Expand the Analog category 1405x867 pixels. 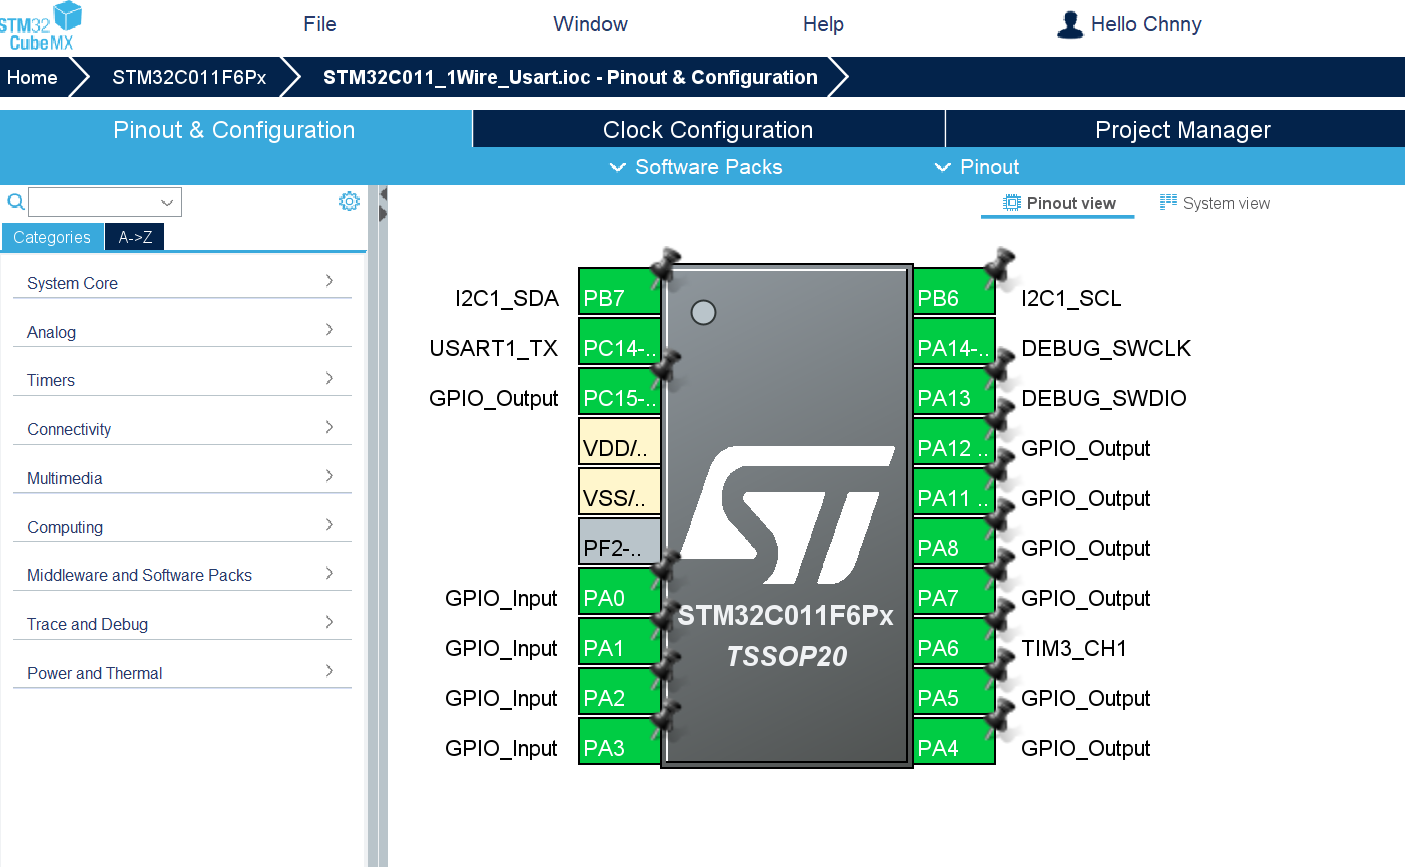coord(182,332)
